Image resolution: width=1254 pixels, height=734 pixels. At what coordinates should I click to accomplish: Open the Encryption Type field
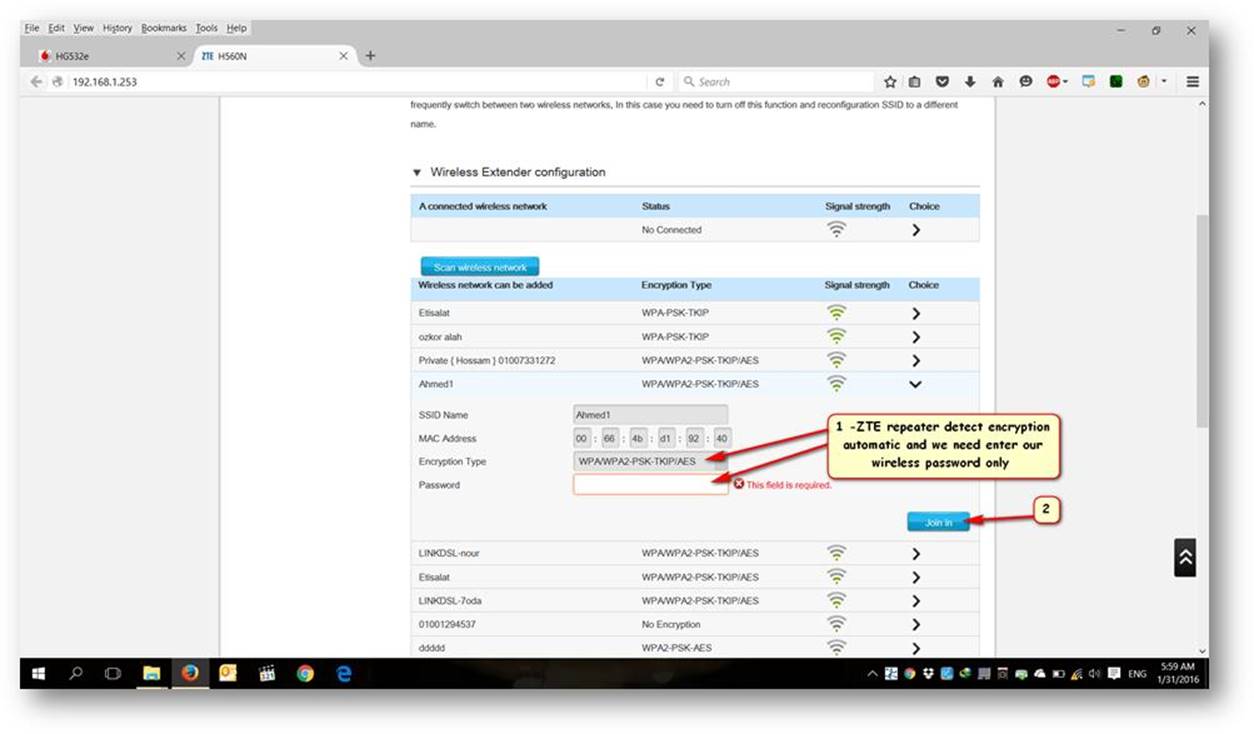(x=650, y=461)
